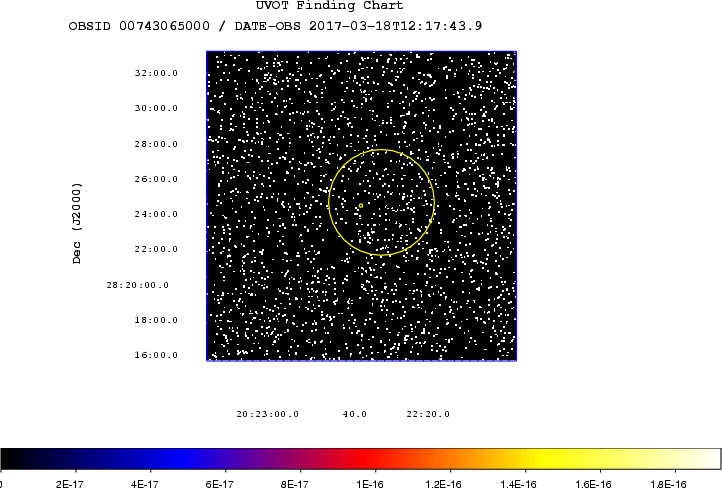
Task: Click the 40.0 right ascension label
Action: coord(355,414)
